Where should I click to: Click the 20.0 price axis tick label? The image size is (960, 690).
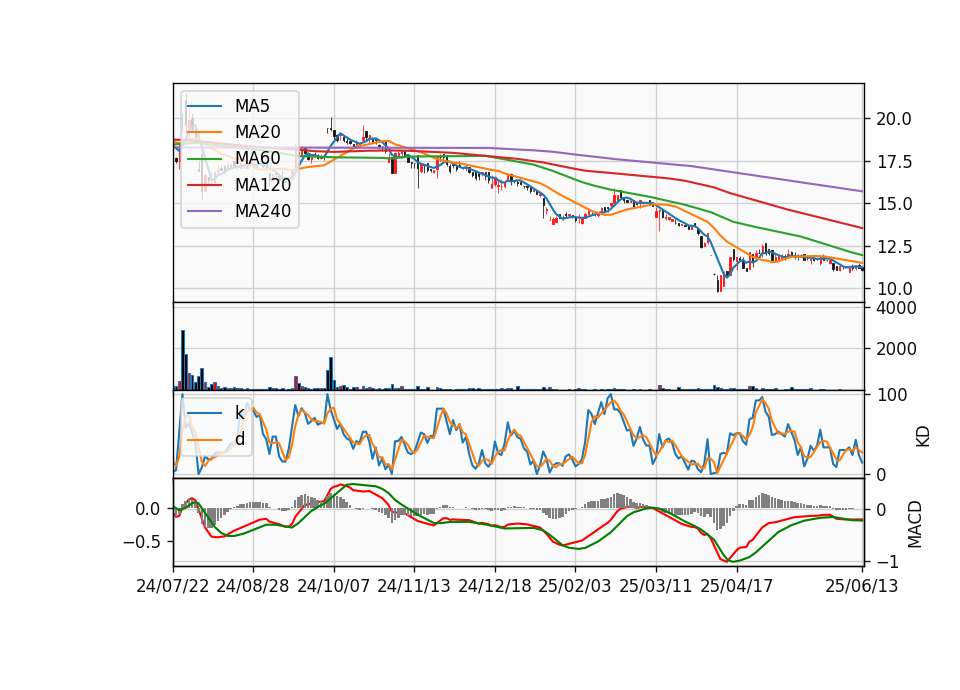(x=894, y=119)
